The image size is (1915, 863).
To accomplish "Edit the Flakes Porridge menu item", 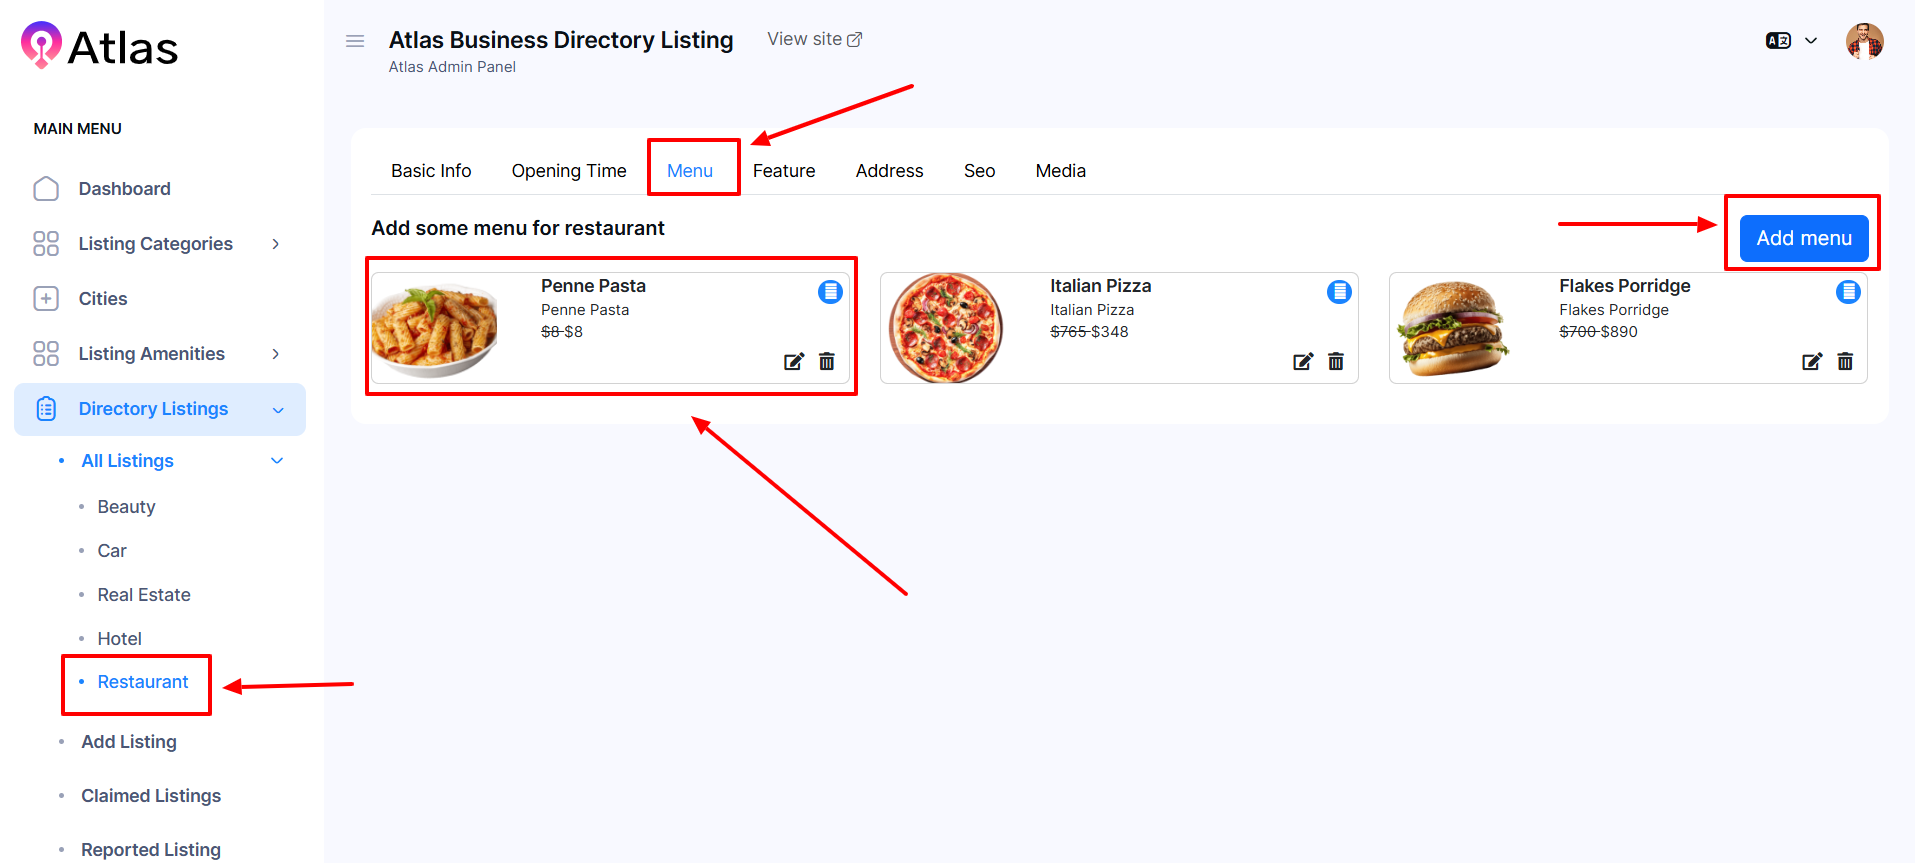I will click(x=1811, y=362).
